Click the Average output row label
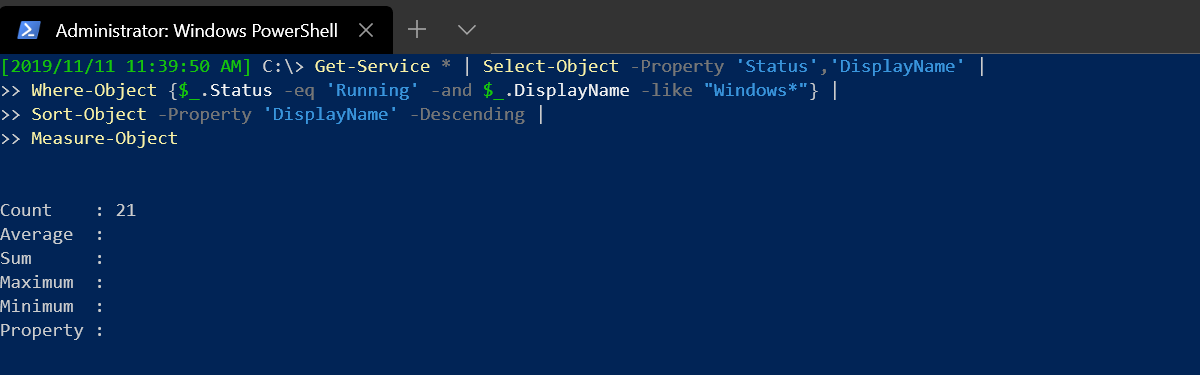This screenshot has width=1200, height=375. click(36, 235)
